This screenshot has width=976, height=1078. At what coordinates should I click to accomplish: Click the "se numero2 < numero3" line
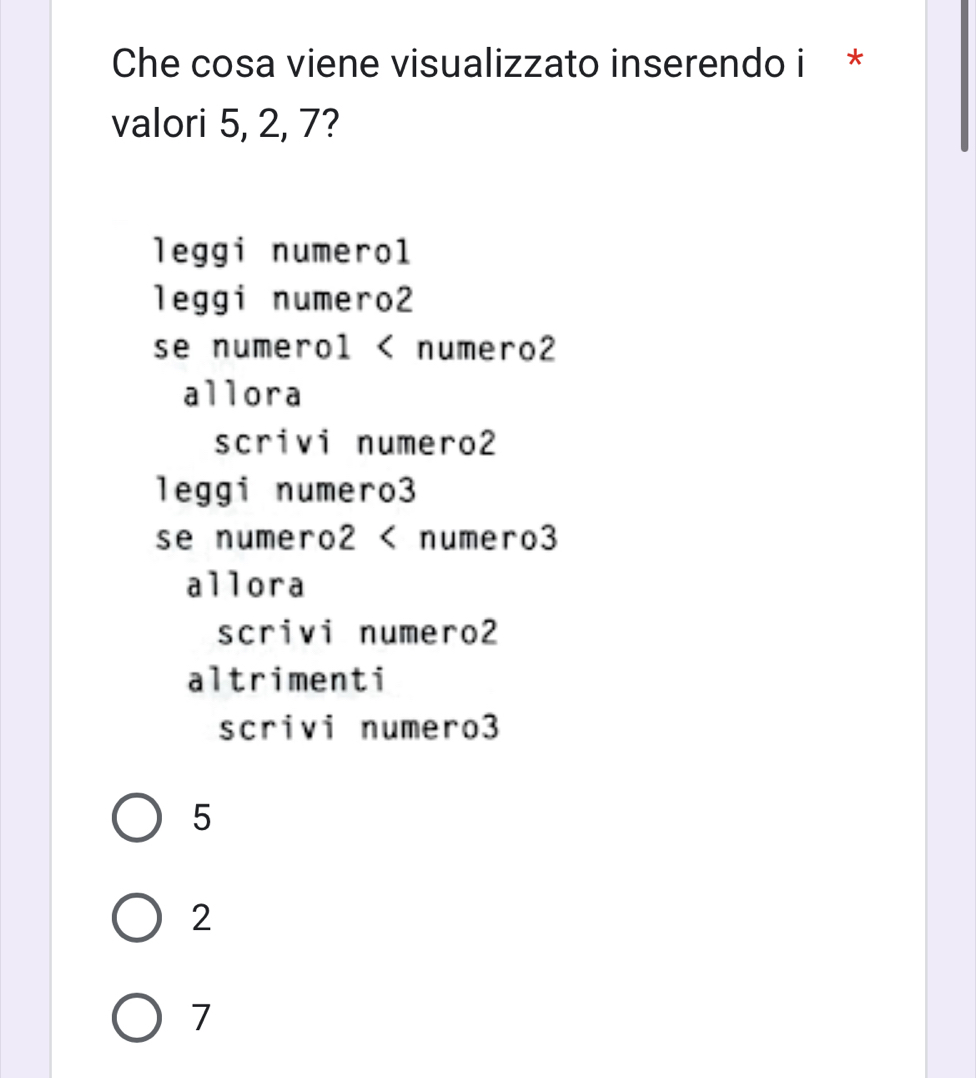click(x=354, y=539)
